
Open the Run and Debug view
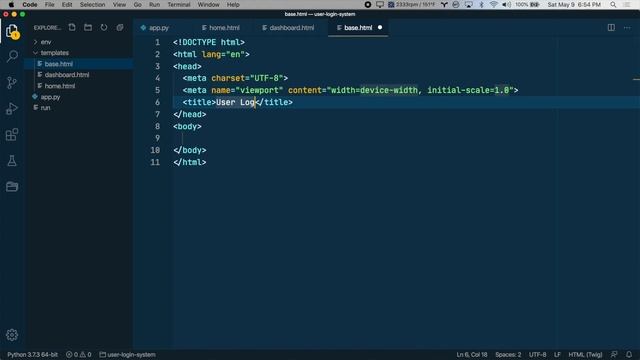click(12, 109)
